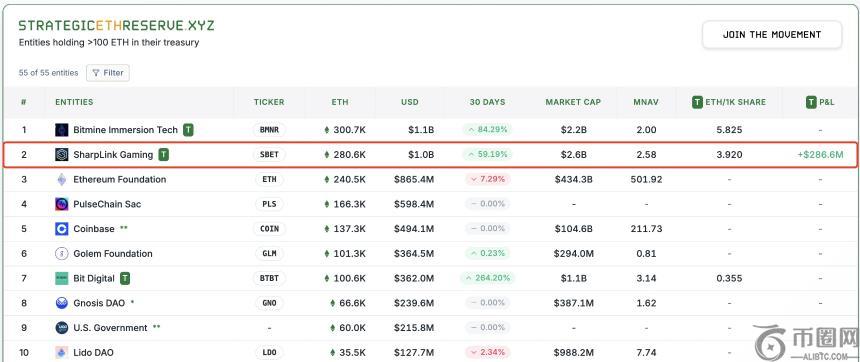Click the PLS ticker pill

click(x=269, y=204)
